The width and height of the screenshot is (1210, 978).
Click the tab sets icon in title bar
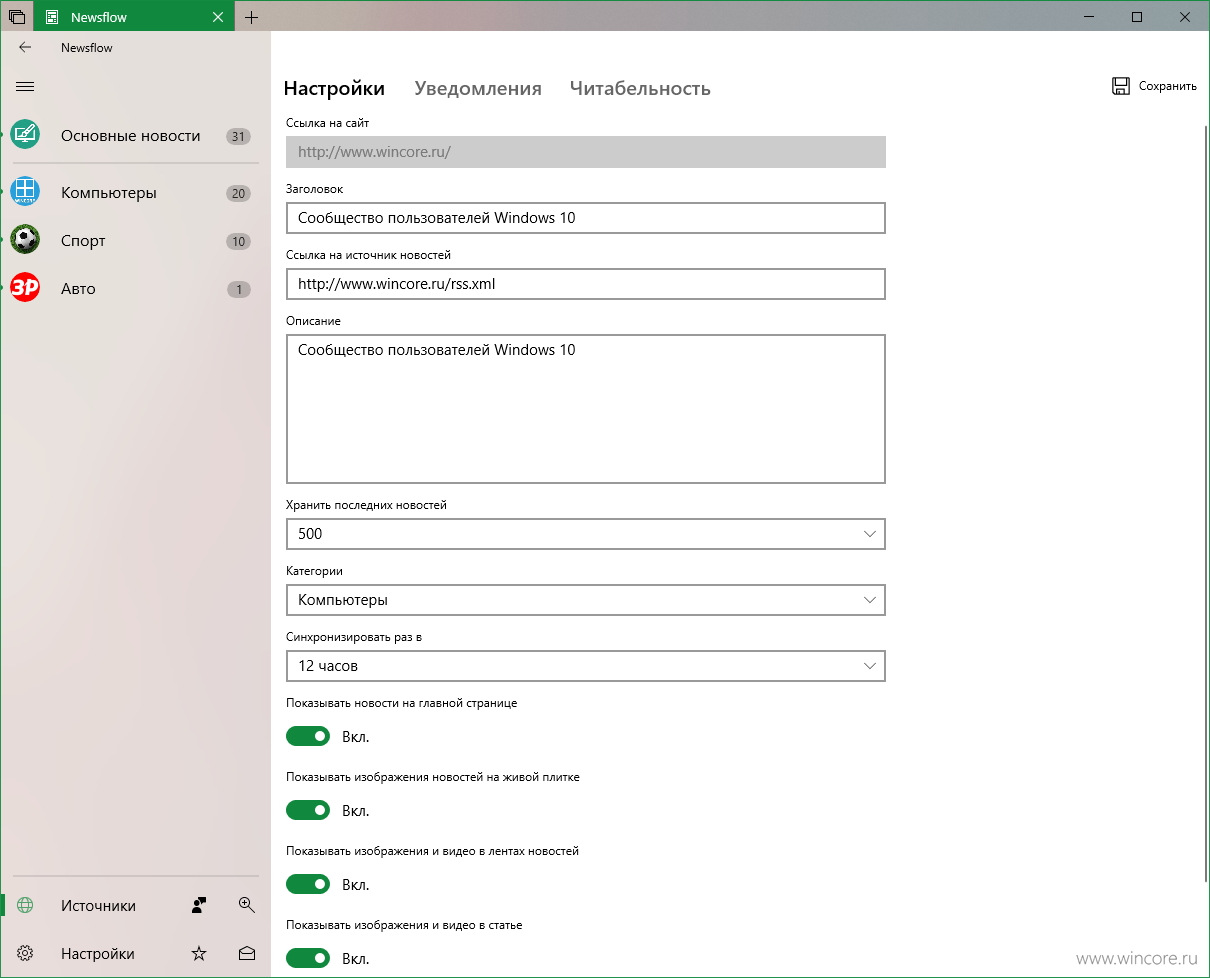pos(17,17)
